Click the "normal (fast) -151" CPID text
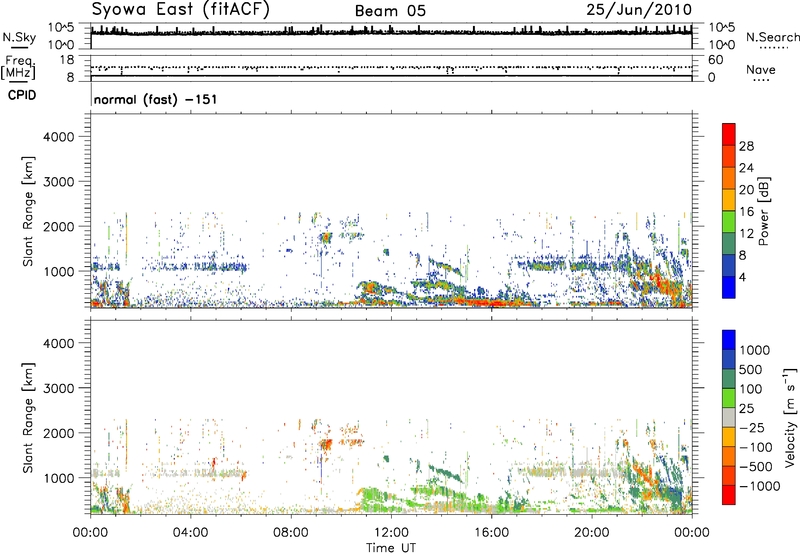Image resolution: width=800 pixels, height=554 pixels. [x=156, y=99]
